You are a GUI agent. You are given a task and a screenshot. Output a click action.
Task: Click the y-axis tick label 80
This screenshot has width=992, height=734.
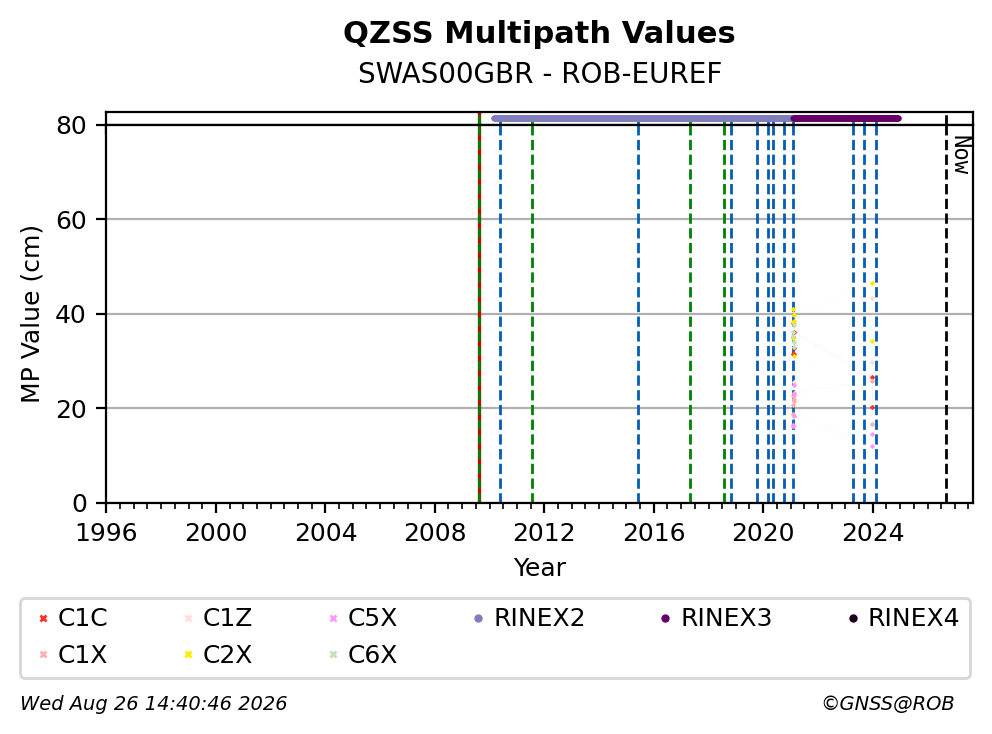[71, 125]
